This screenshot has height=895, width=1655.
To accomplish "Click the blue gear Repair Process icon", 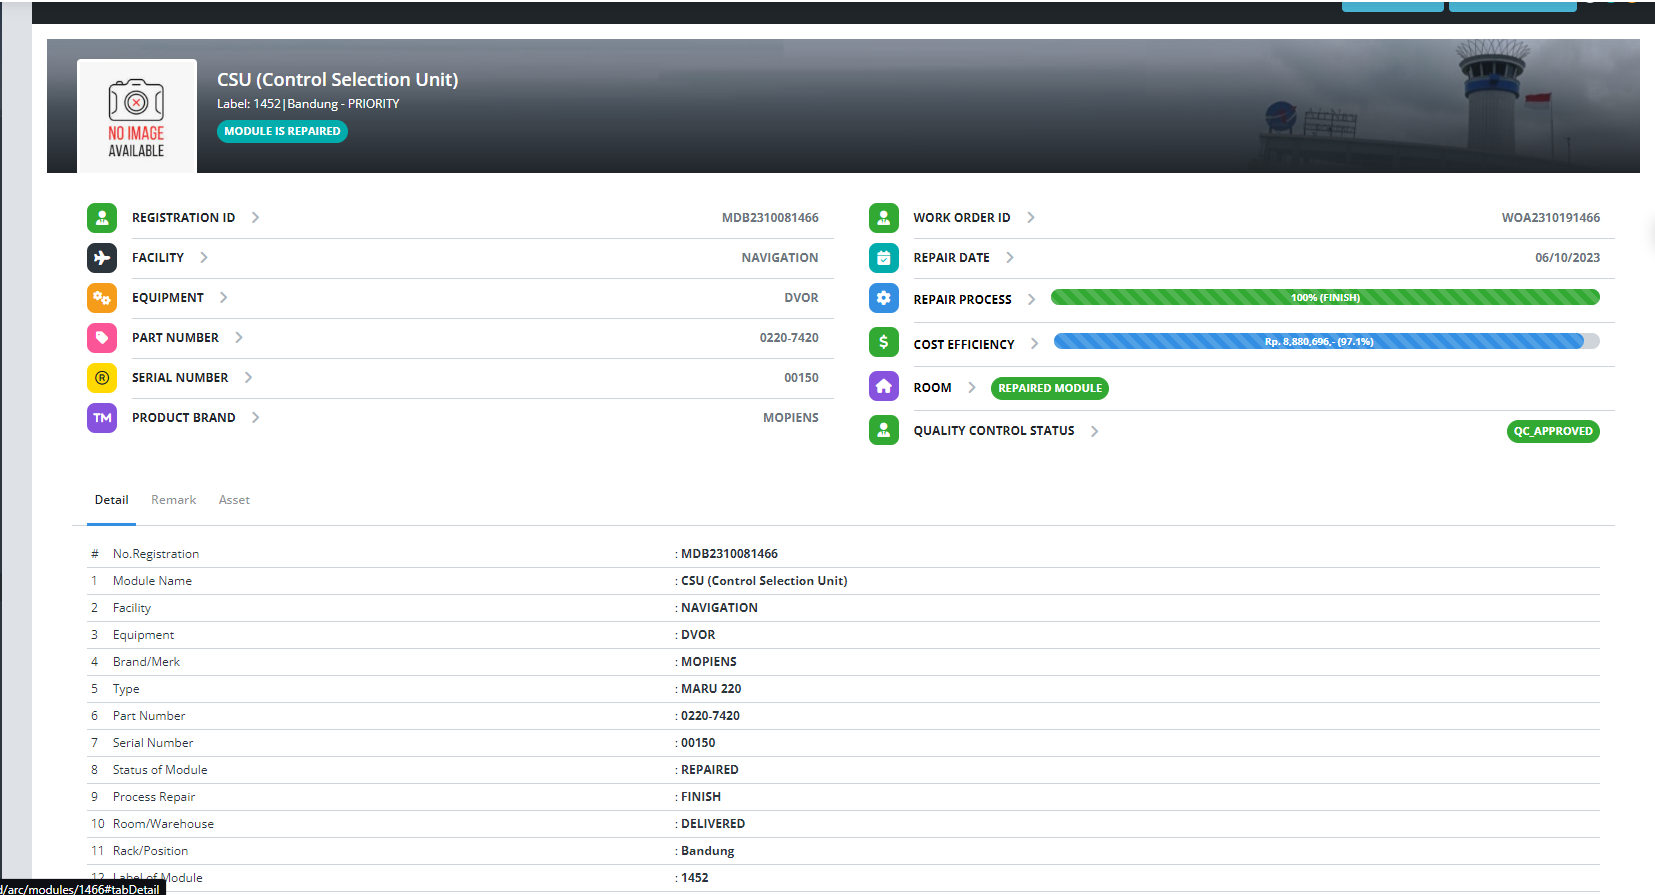I will pyautogui.click(x=884, y=298).
